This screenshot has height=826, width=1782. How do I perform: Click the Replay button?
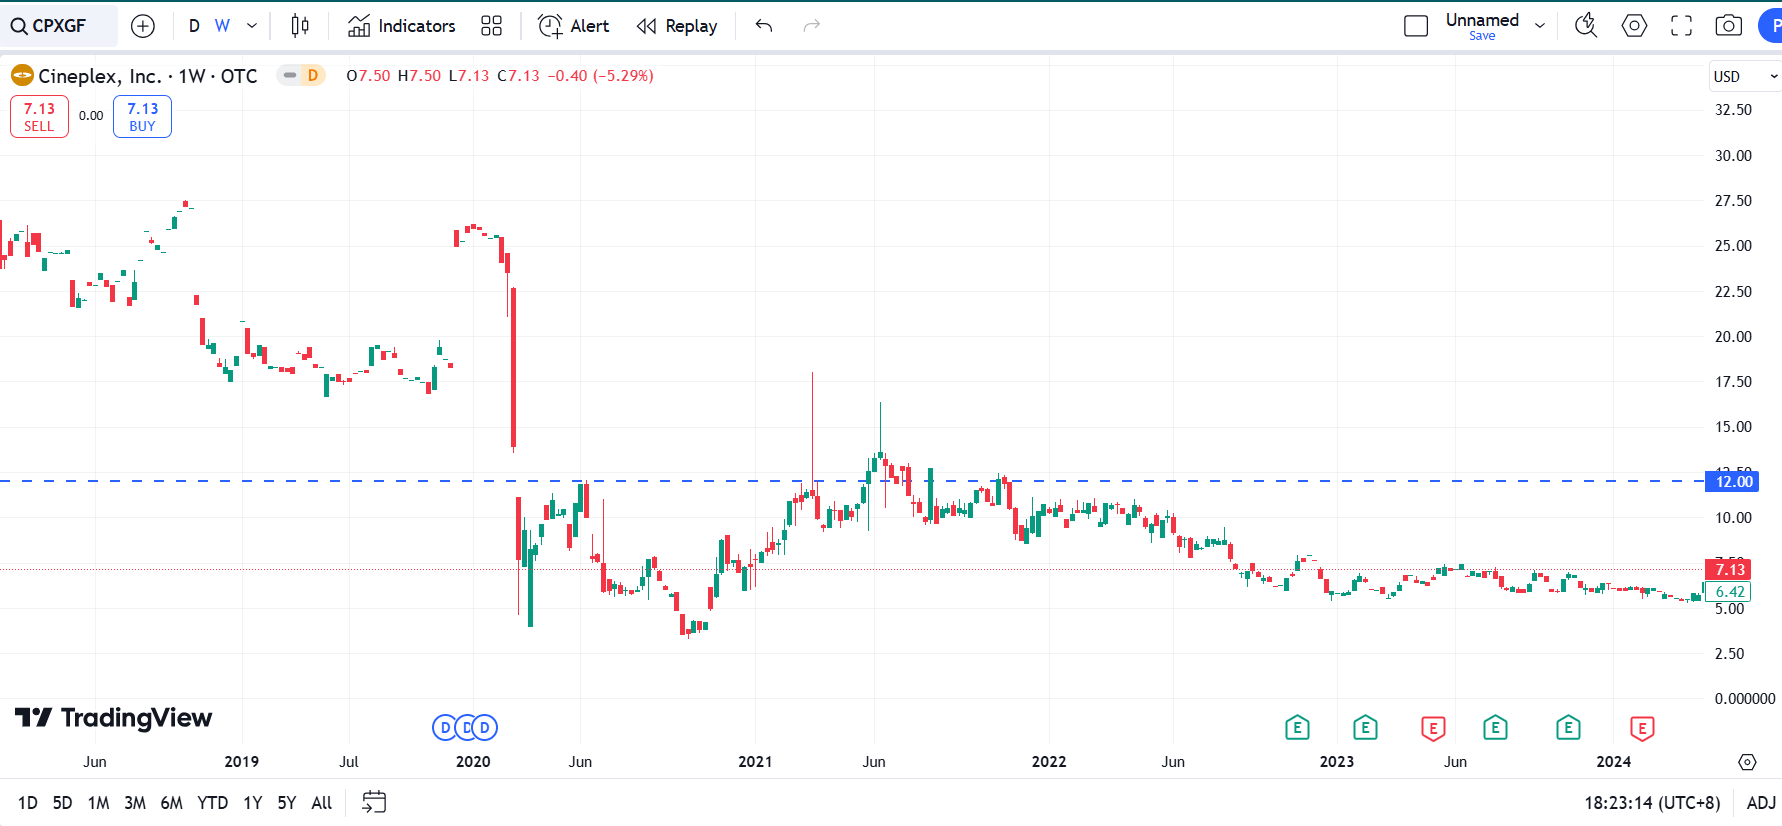pos(677,26)
